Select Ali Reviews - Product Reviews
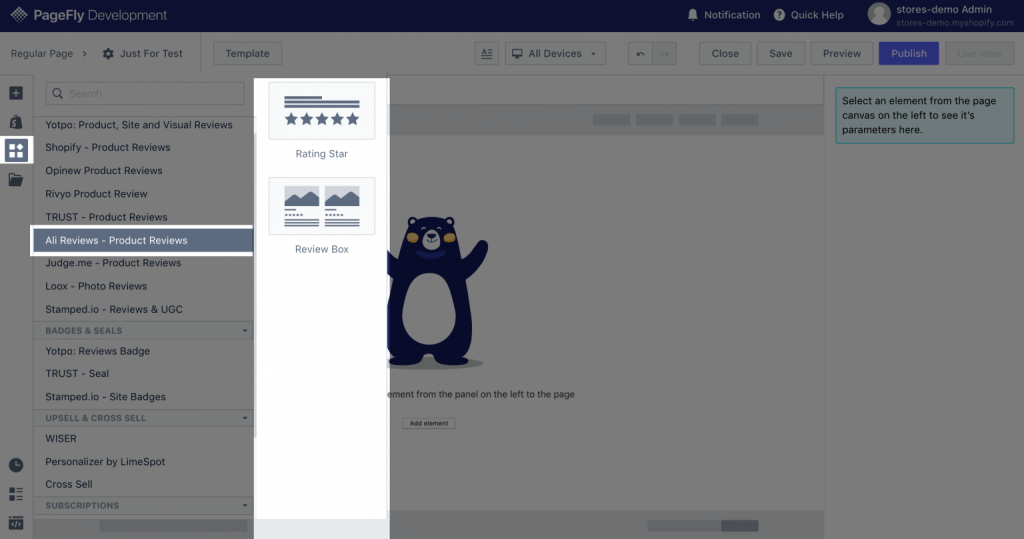 143,240
